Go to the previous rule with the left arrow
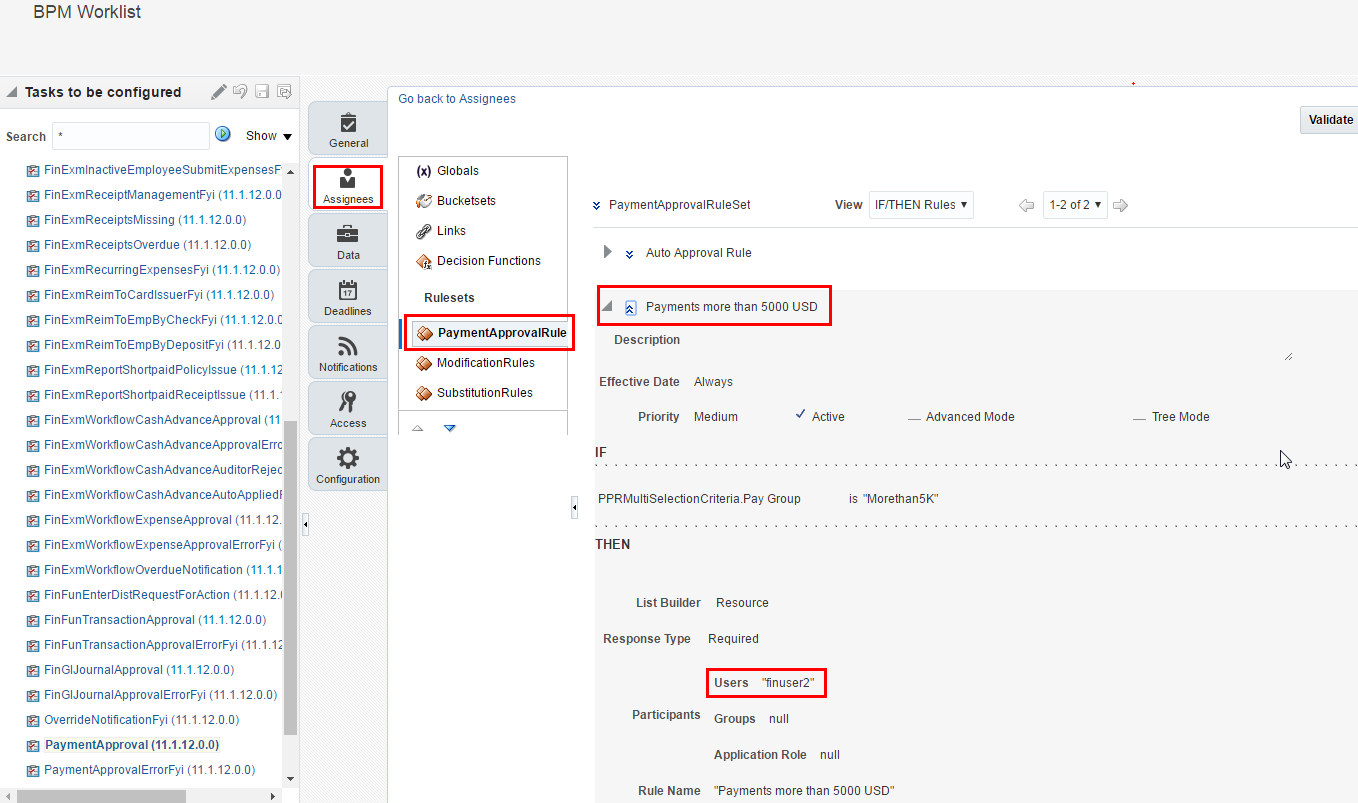The width and height of the screenshot is (1358, 803). click(x=1026, y=205)
